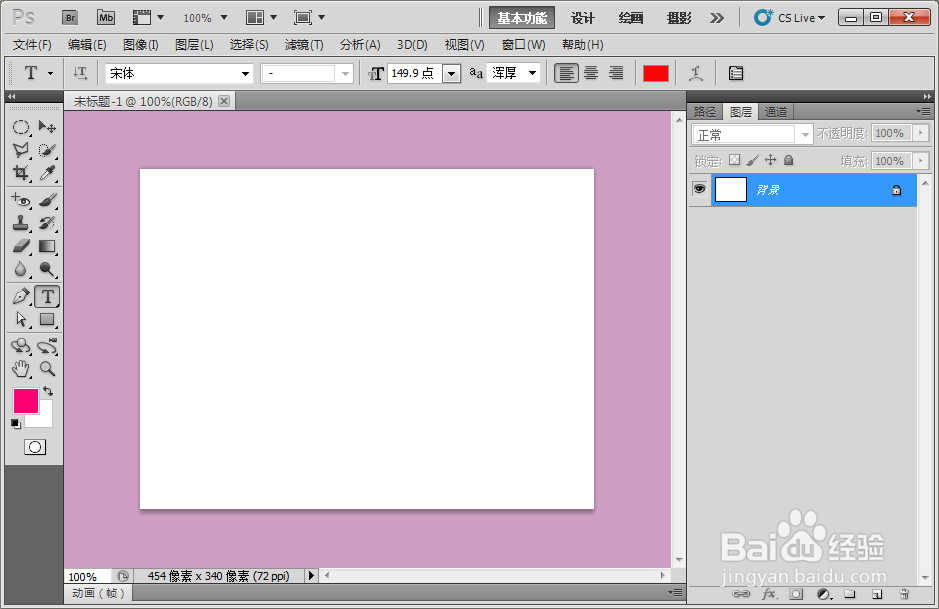Toggle lock position

tap(771, 160)
